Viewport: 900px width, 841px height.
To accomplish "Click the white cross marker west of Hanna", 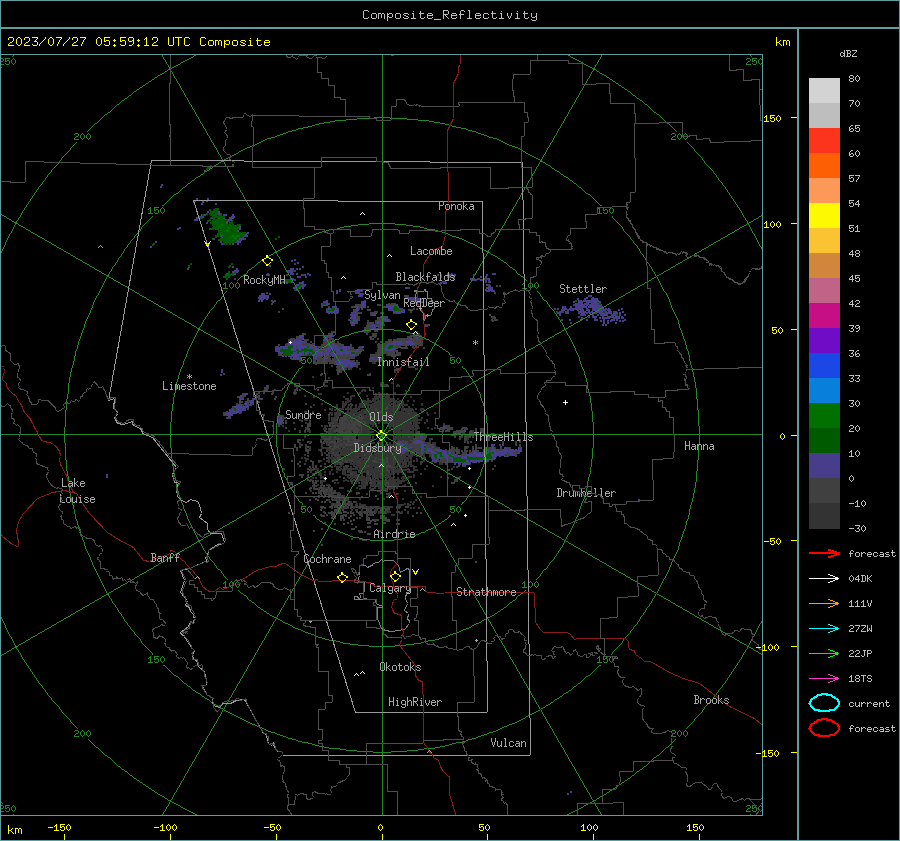I will click(565, 402).
